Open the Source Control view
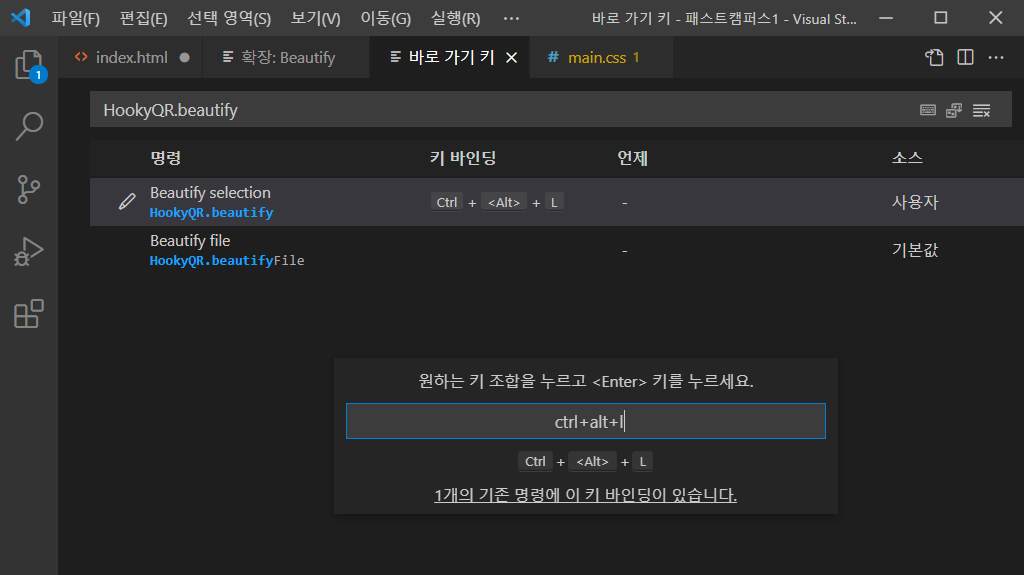Screen dimensions: 1024x575 29,189
